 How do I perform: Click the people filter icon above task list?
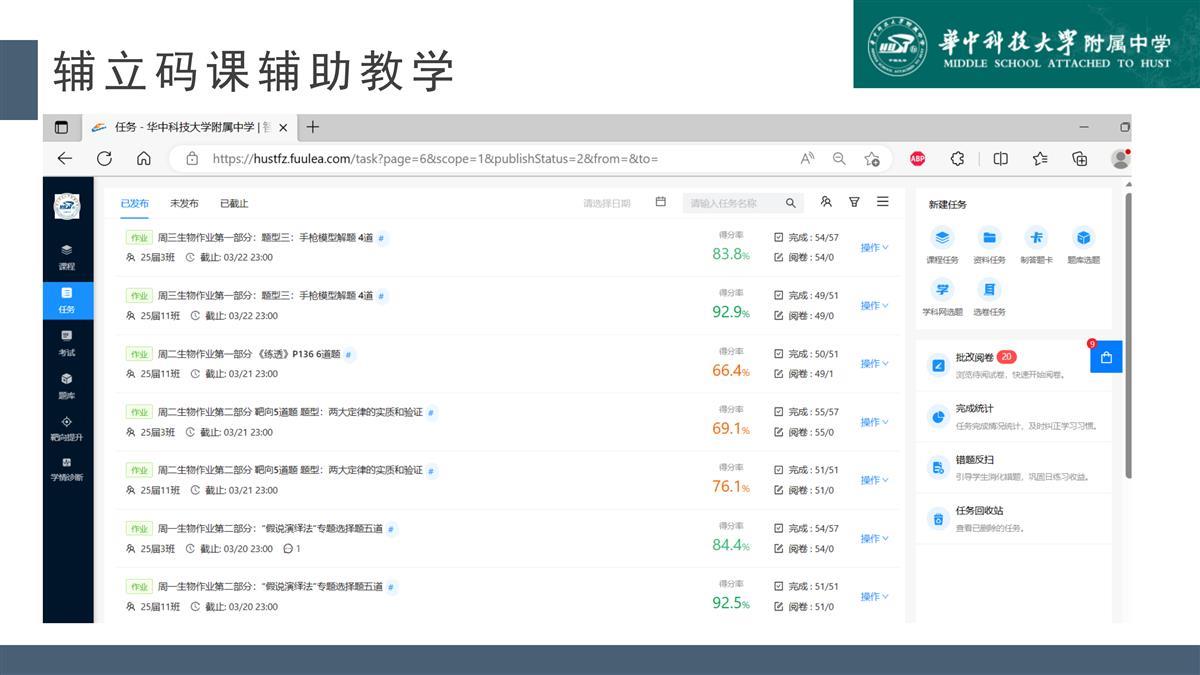point(826,202)
